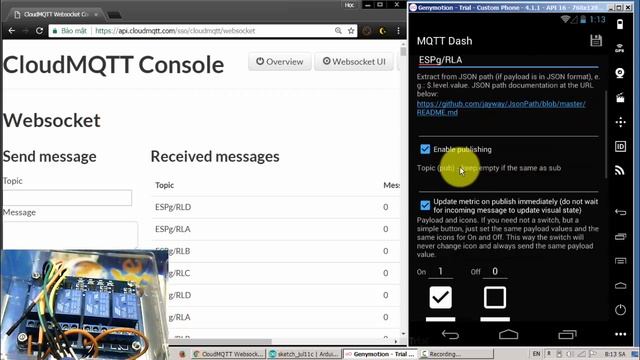Screen dimensions: 640x360
Task: Open the Overview page button
Action: pyautogui.click(x=280, y=62)
